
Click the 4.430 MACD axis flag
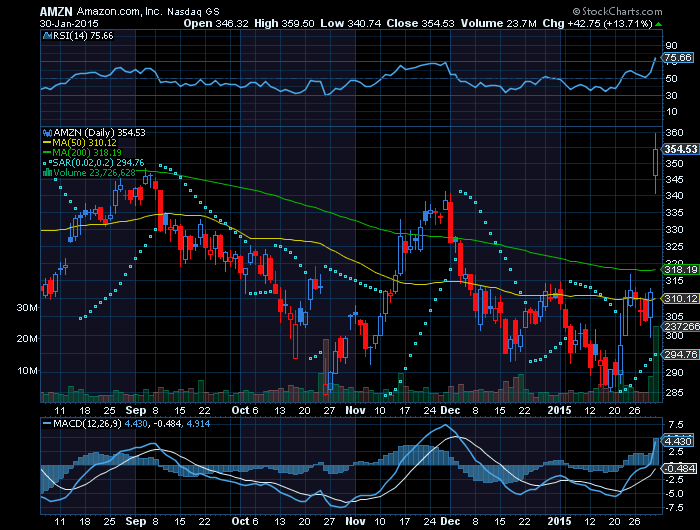coord(678,441)
